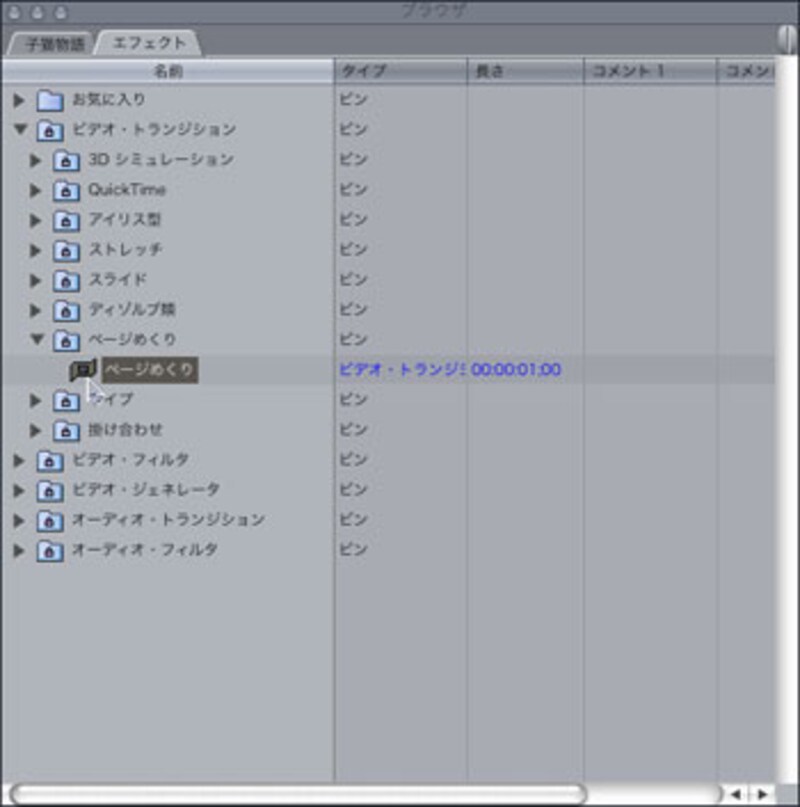Image resolution: width=800 pixels, height=807 pixels.
Task: Click the ビデオ・フィルタ bin icon
Action: (x=50, y=461)
